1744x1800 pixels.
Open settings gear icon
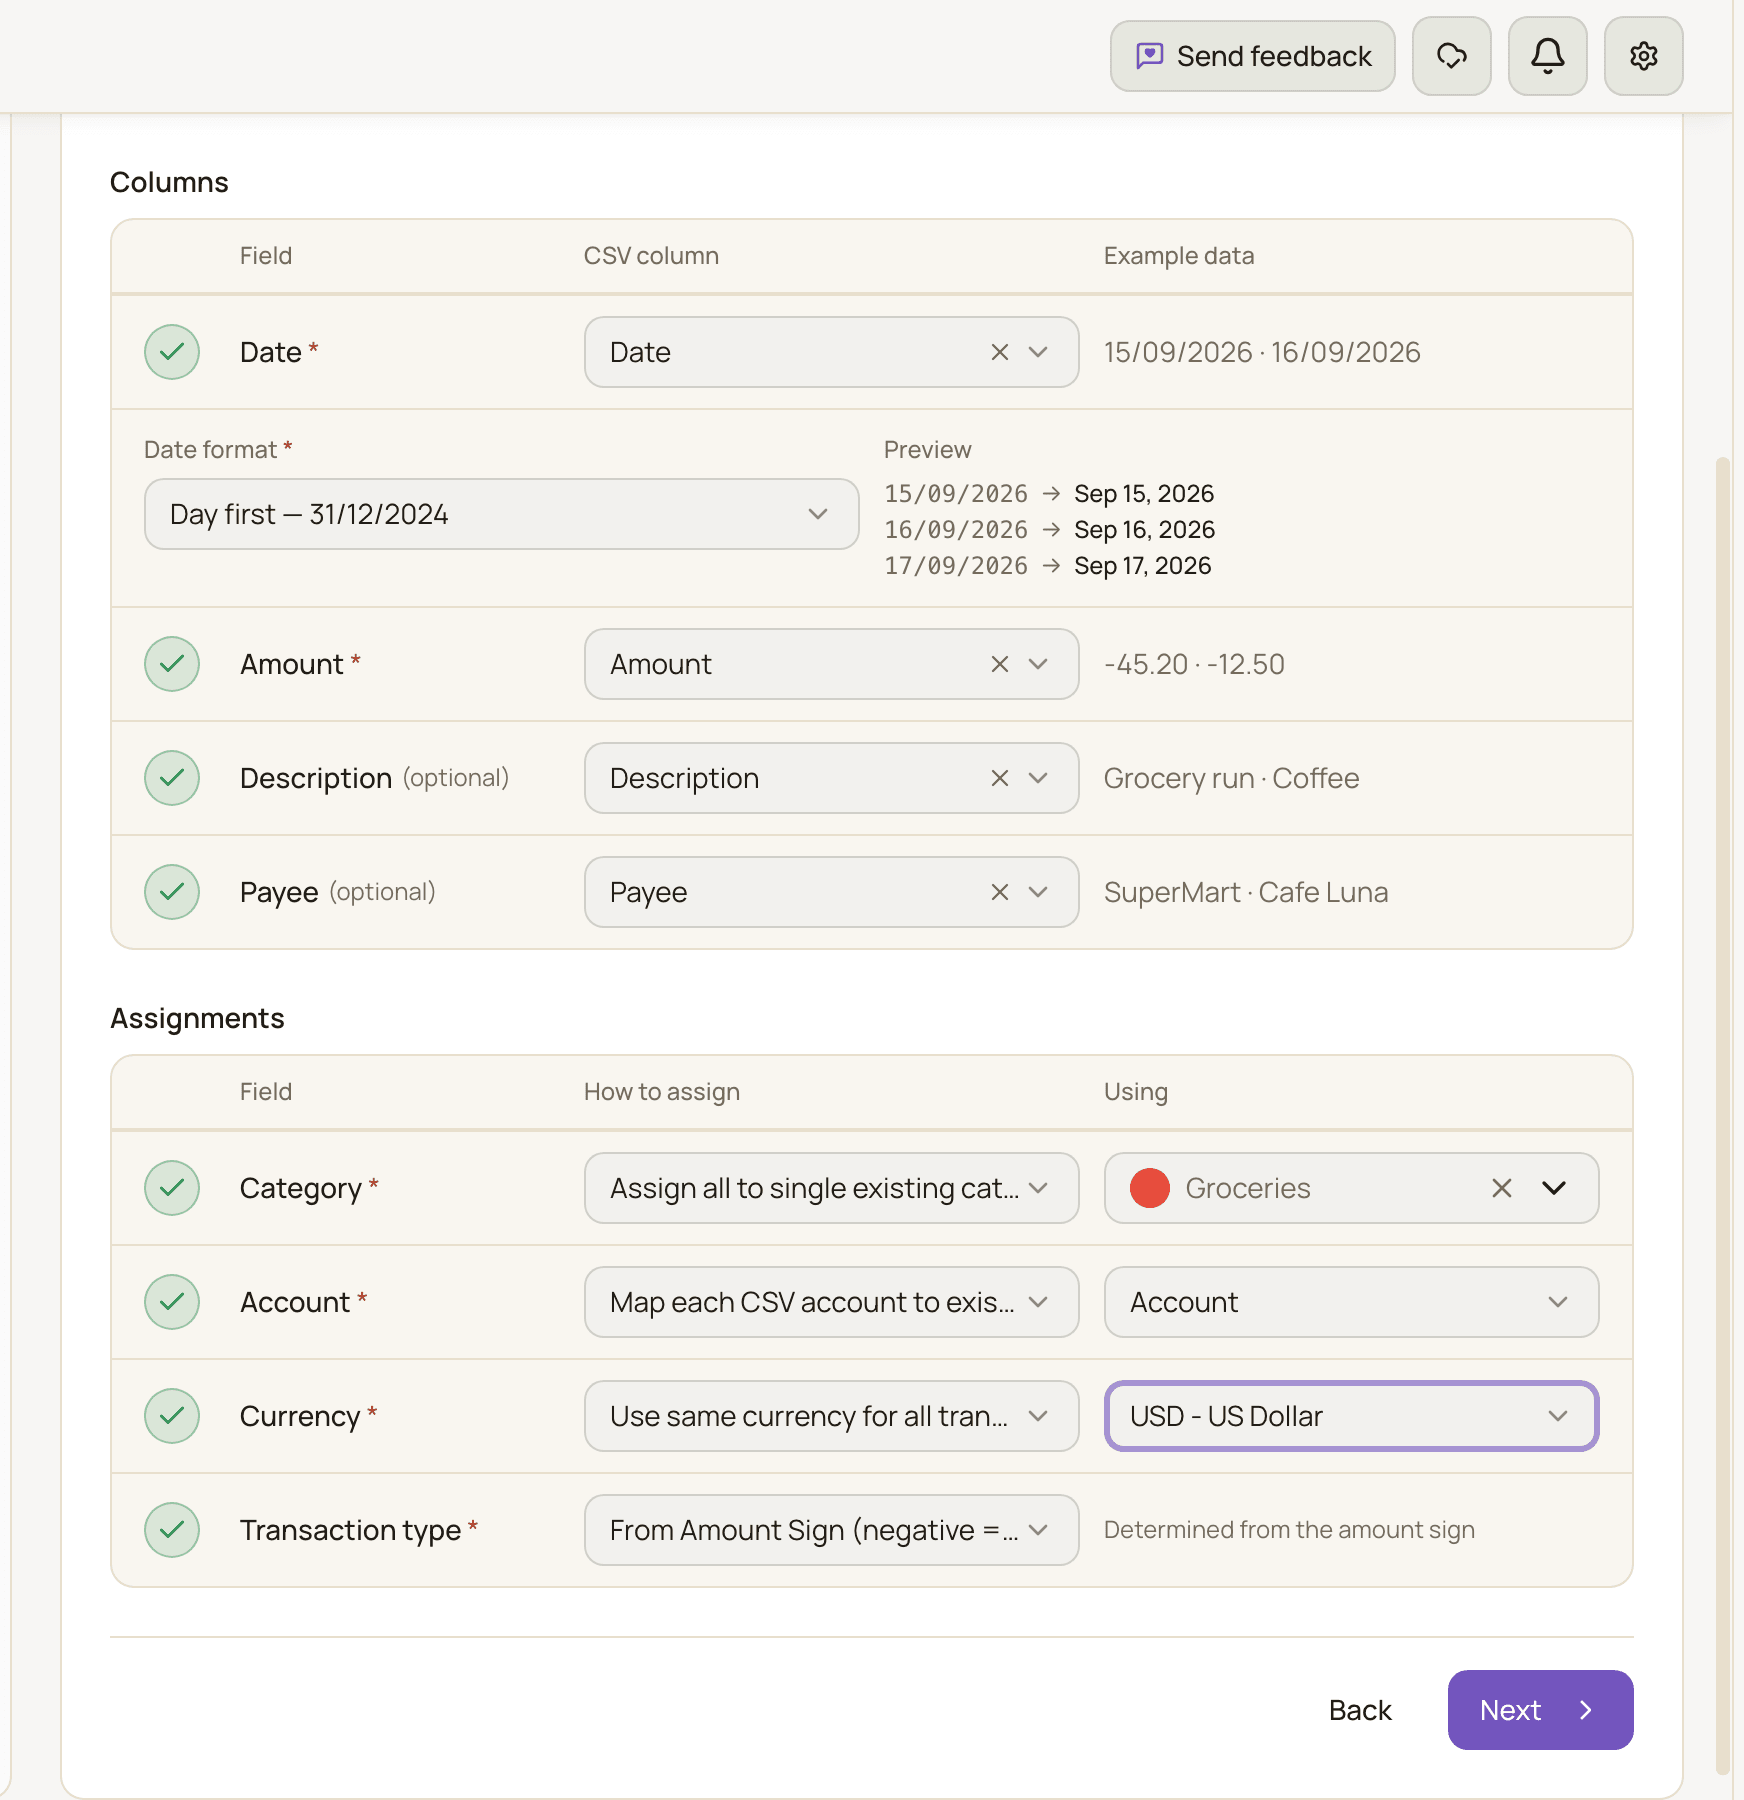click(1644, 56)
